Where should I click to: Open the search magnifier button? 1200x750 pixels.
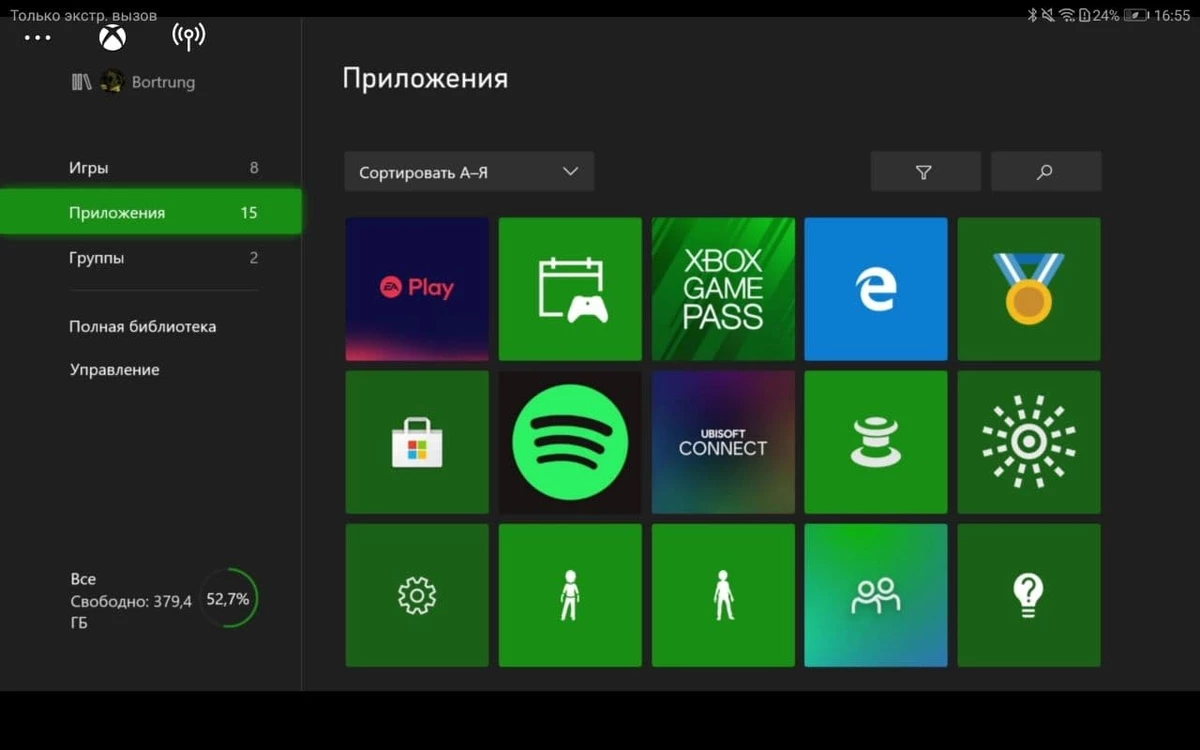pos(1046,172)
